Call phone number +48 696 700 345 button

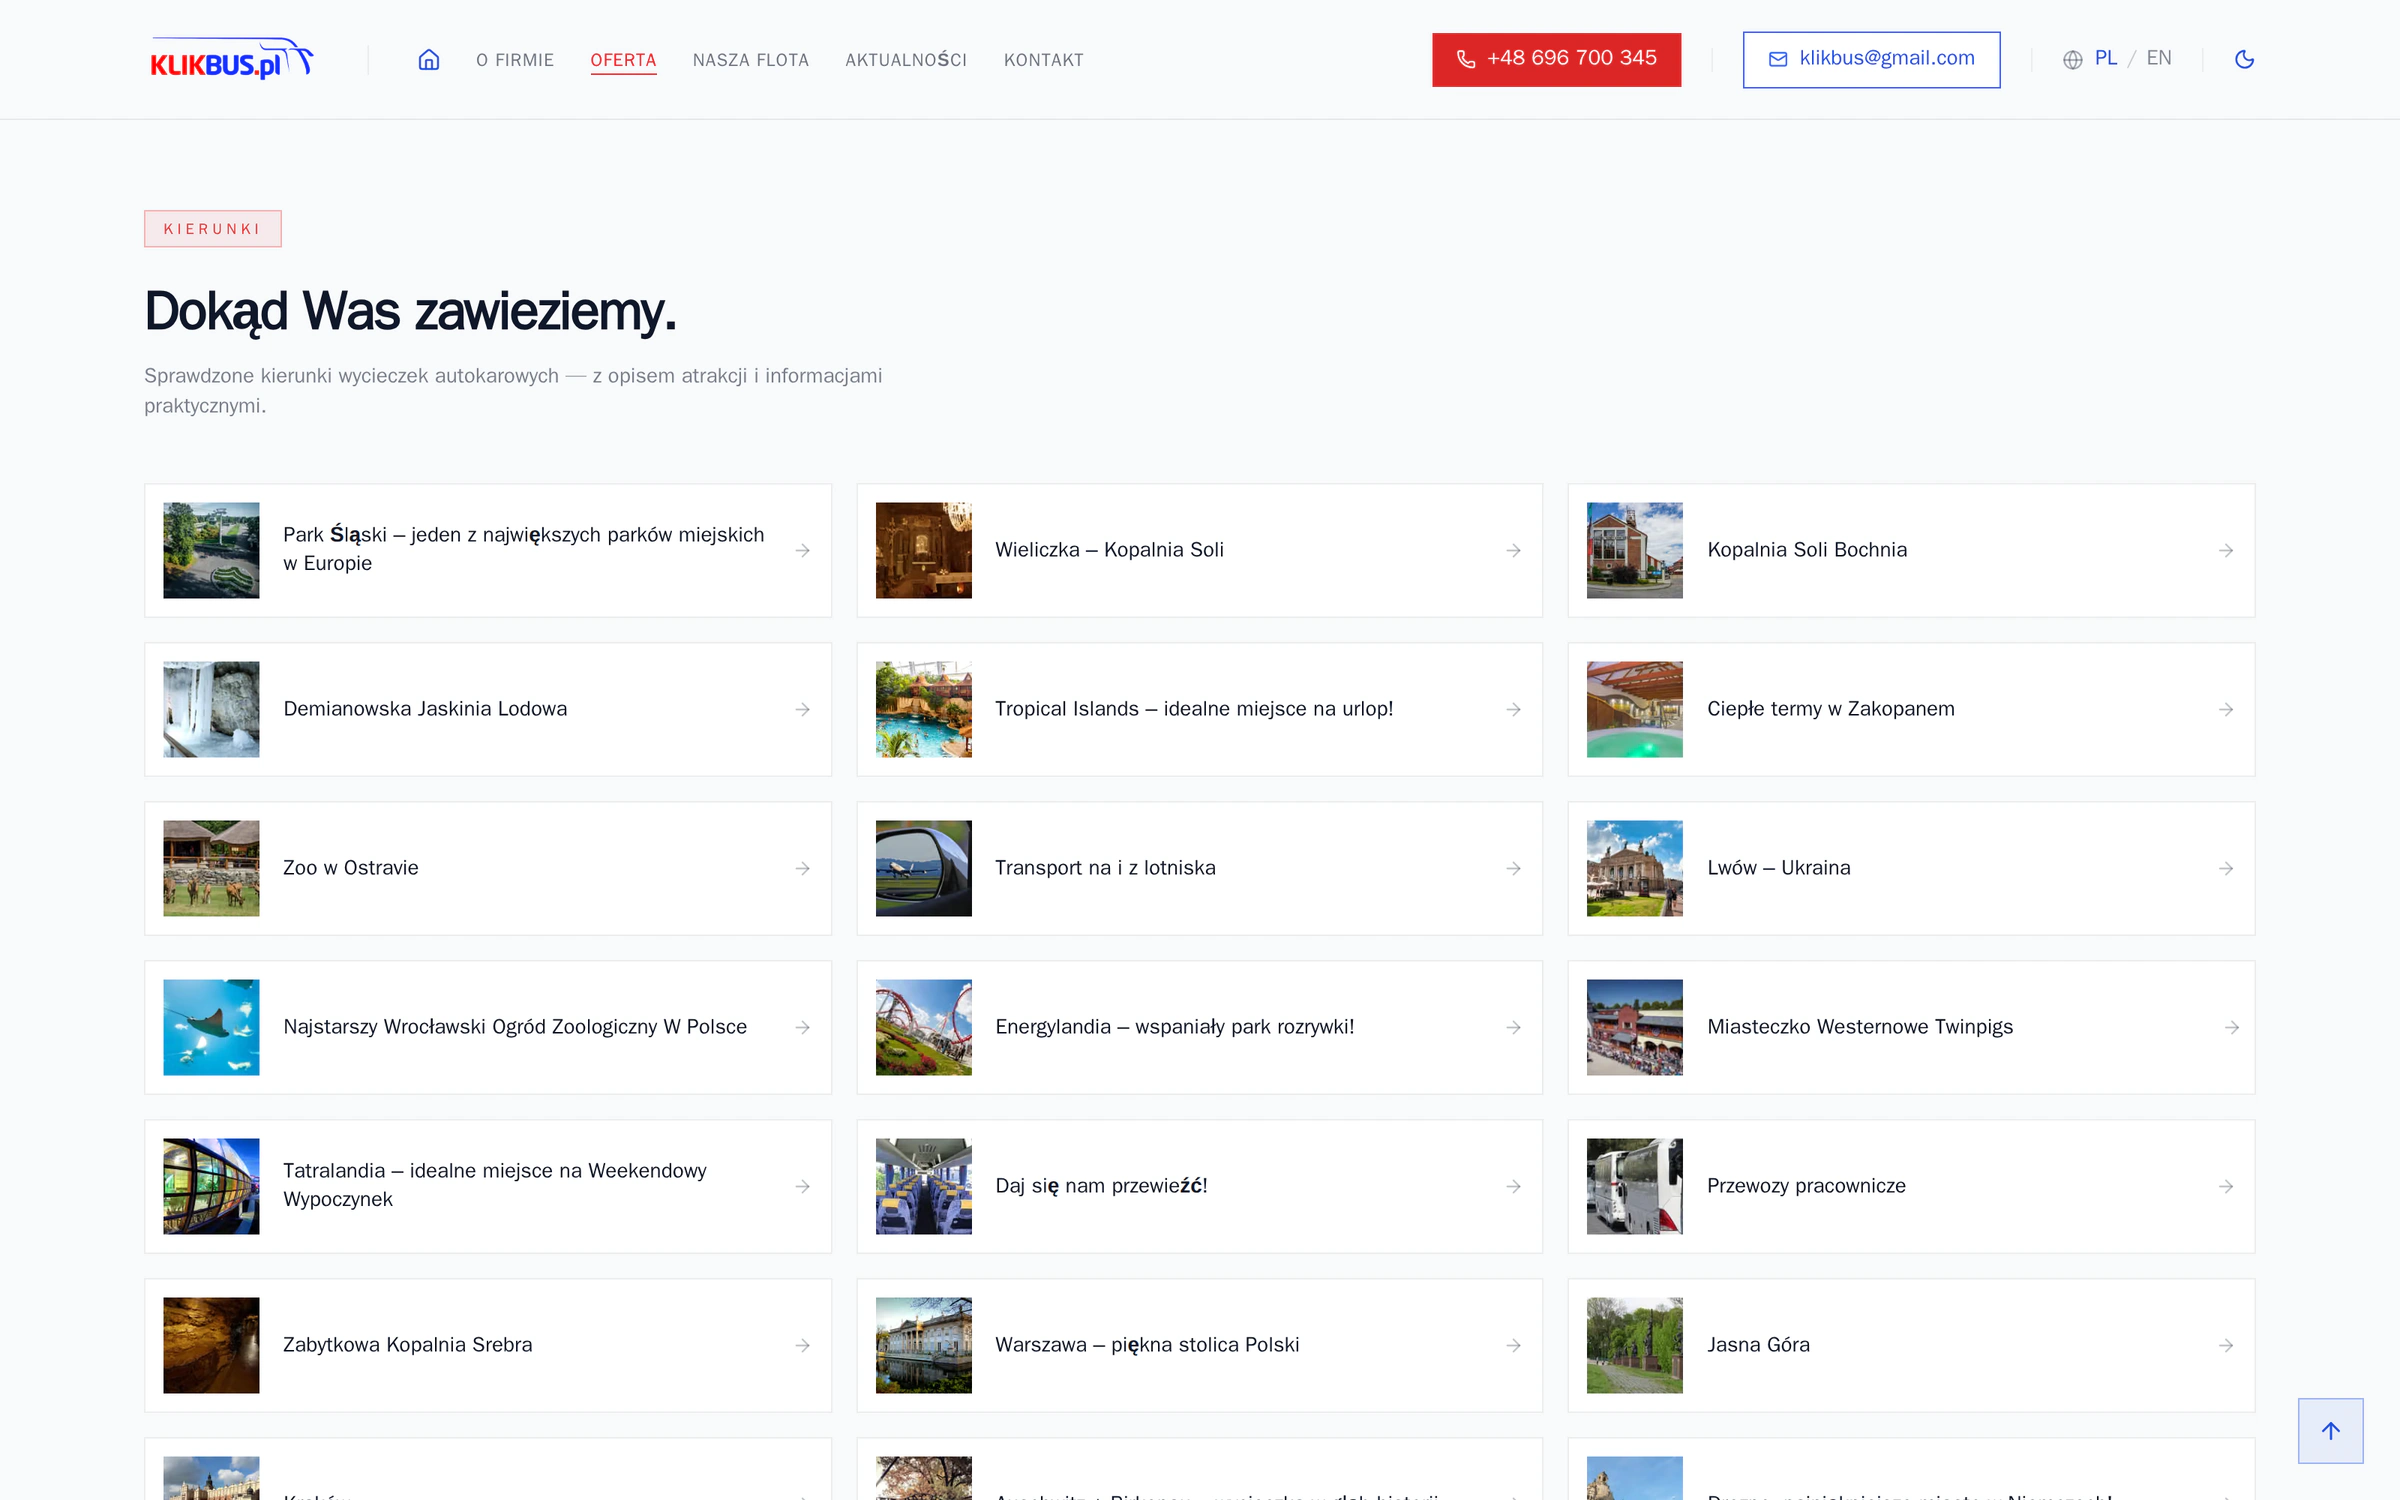pyautogui.click(x=1556, y=60)
